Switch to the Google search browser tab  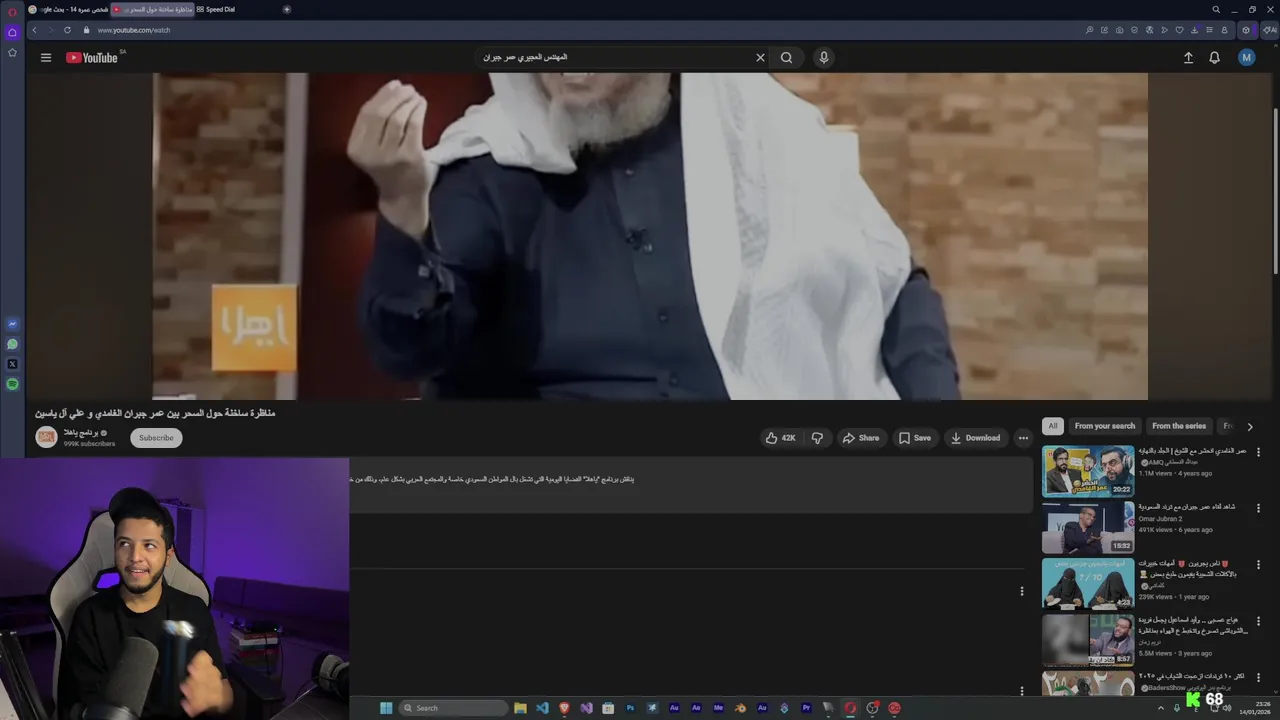click(x=66, y=9)
